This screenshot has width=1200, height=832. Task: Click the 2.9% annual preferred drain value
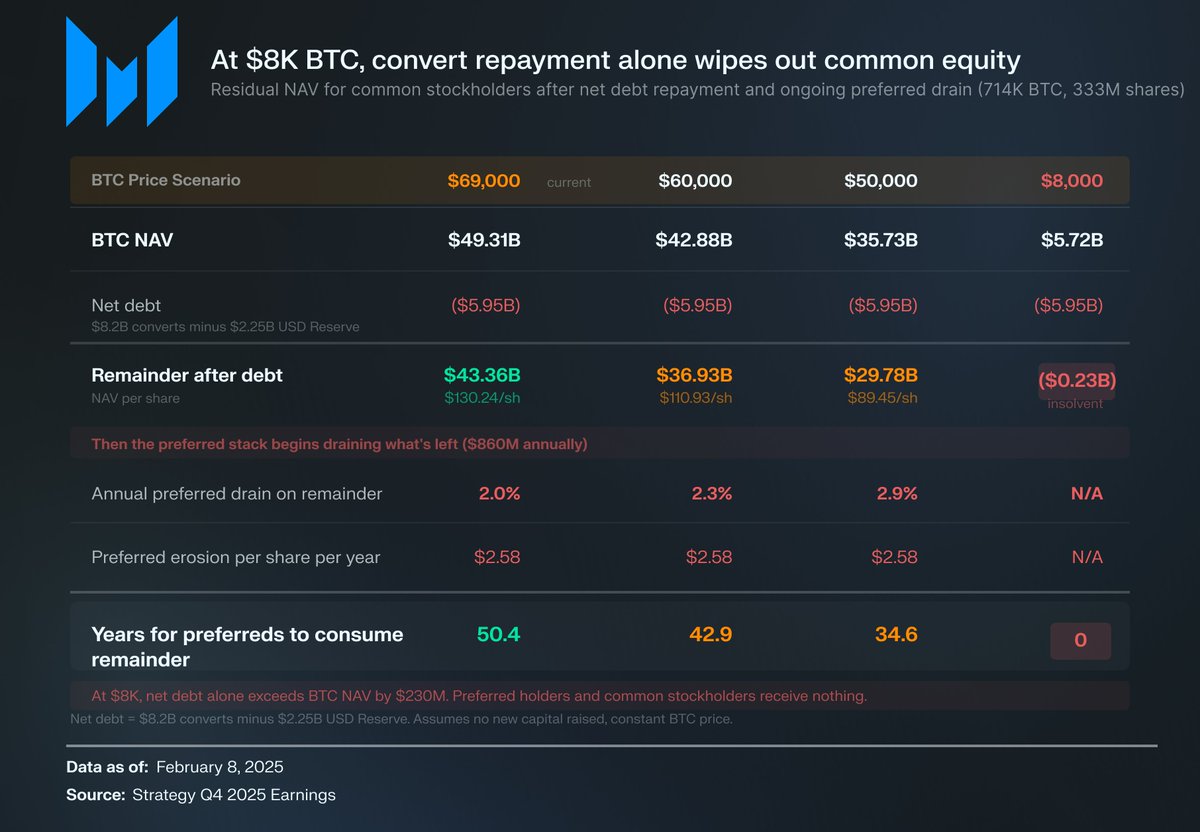pyautogui.click(x=895, y=493)
